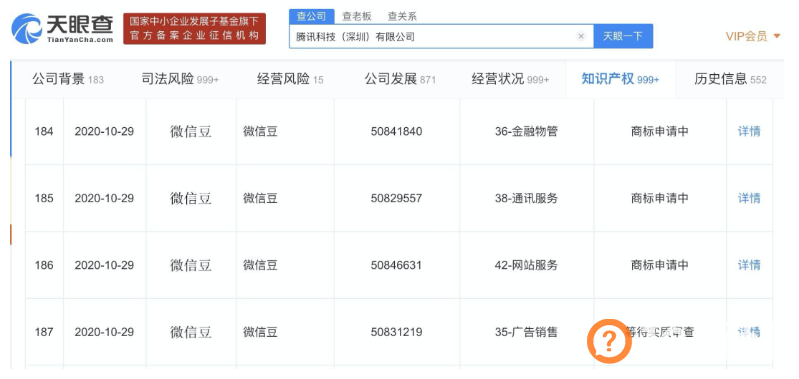
Task: Open the orange help chat bubble
Action: 609,341
